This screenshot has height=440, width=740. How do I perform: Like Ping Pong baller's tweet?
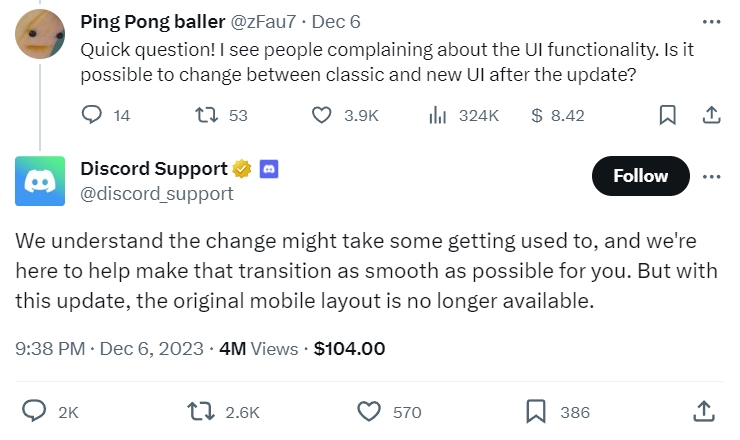tap(322, 116)
